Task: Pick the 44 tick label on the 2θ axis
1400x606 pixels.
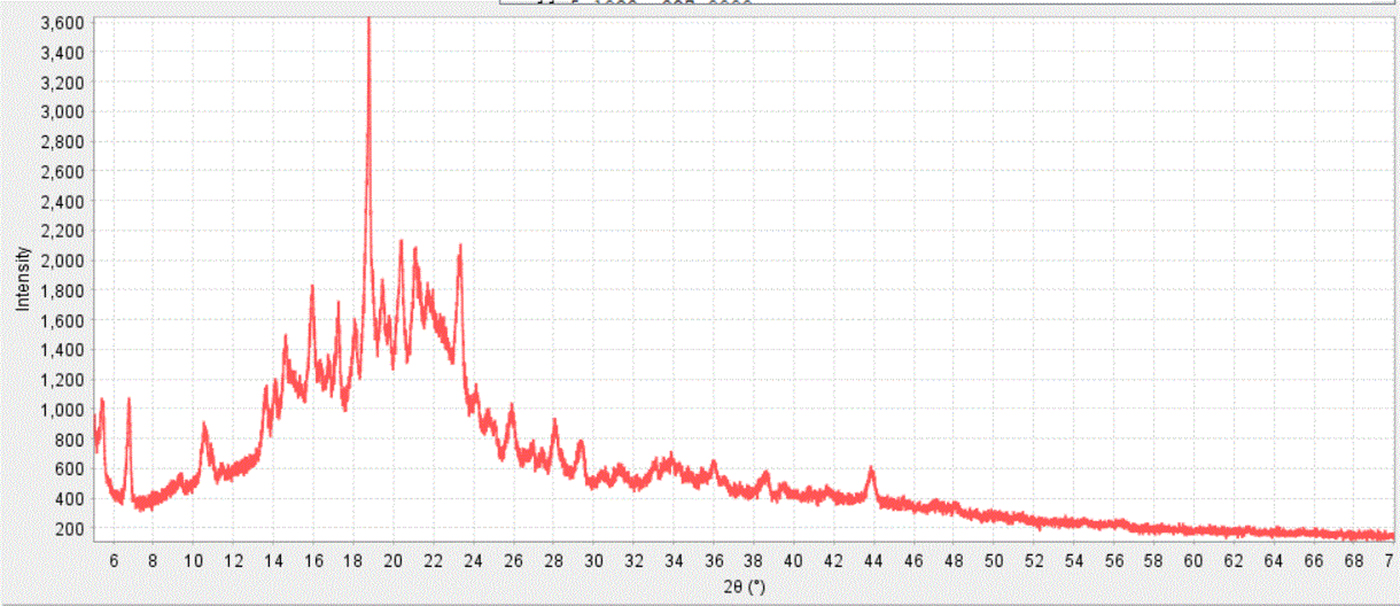Action: 873,562
